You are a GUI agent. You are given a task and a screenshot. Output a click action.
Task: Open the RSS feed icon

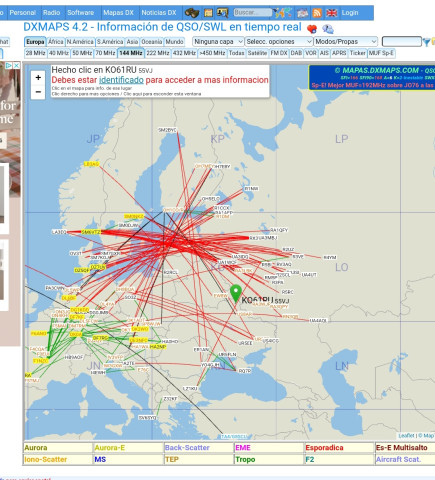[x=317, y=13]
